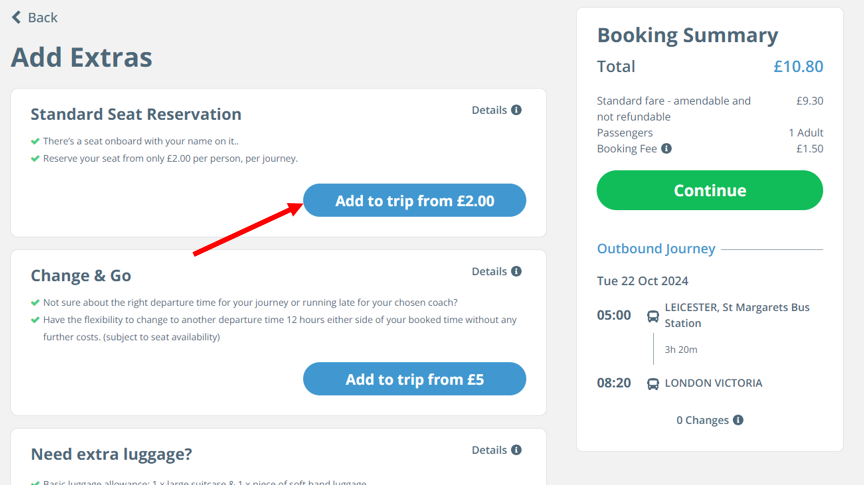The height and width of the screenshot is (485, 864).
Task: Click info icon beside Change & Go Details
Action: pyautogui.click(x=516, y=271)
